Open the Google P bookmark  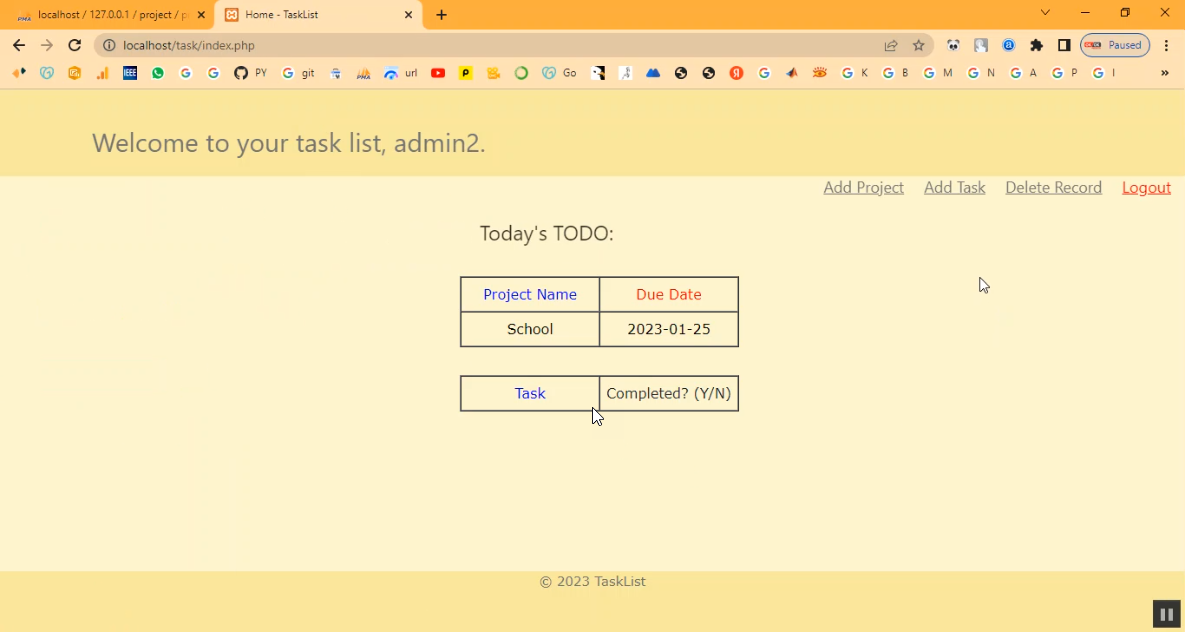click(x=1065, y=73)
